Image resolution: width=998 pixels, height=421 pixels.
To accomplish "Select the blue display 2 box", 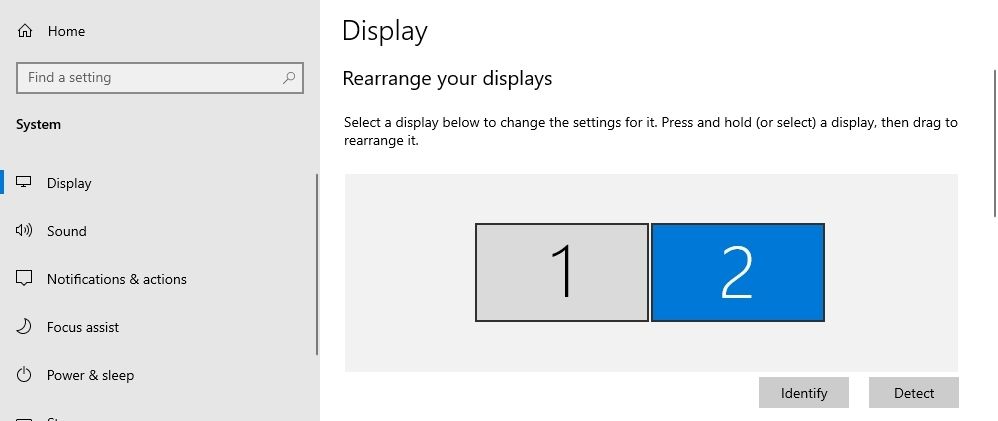I will point(738,272).
